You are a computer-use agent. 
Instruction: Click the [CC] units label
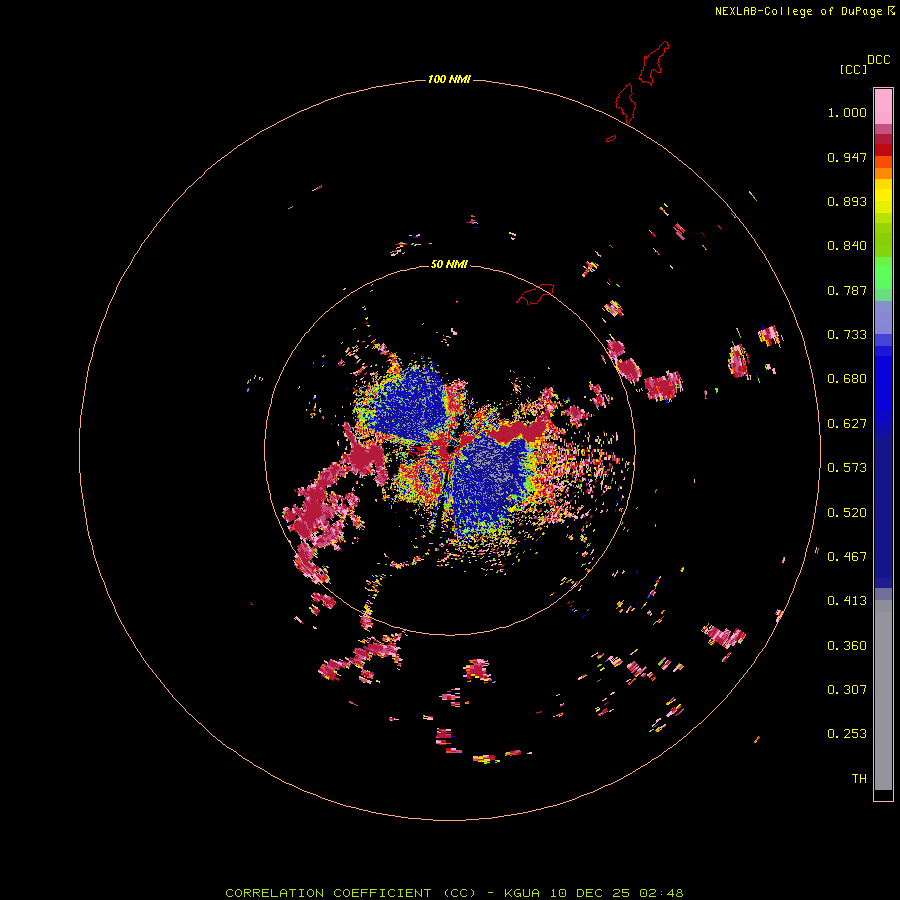pos(853,69)
